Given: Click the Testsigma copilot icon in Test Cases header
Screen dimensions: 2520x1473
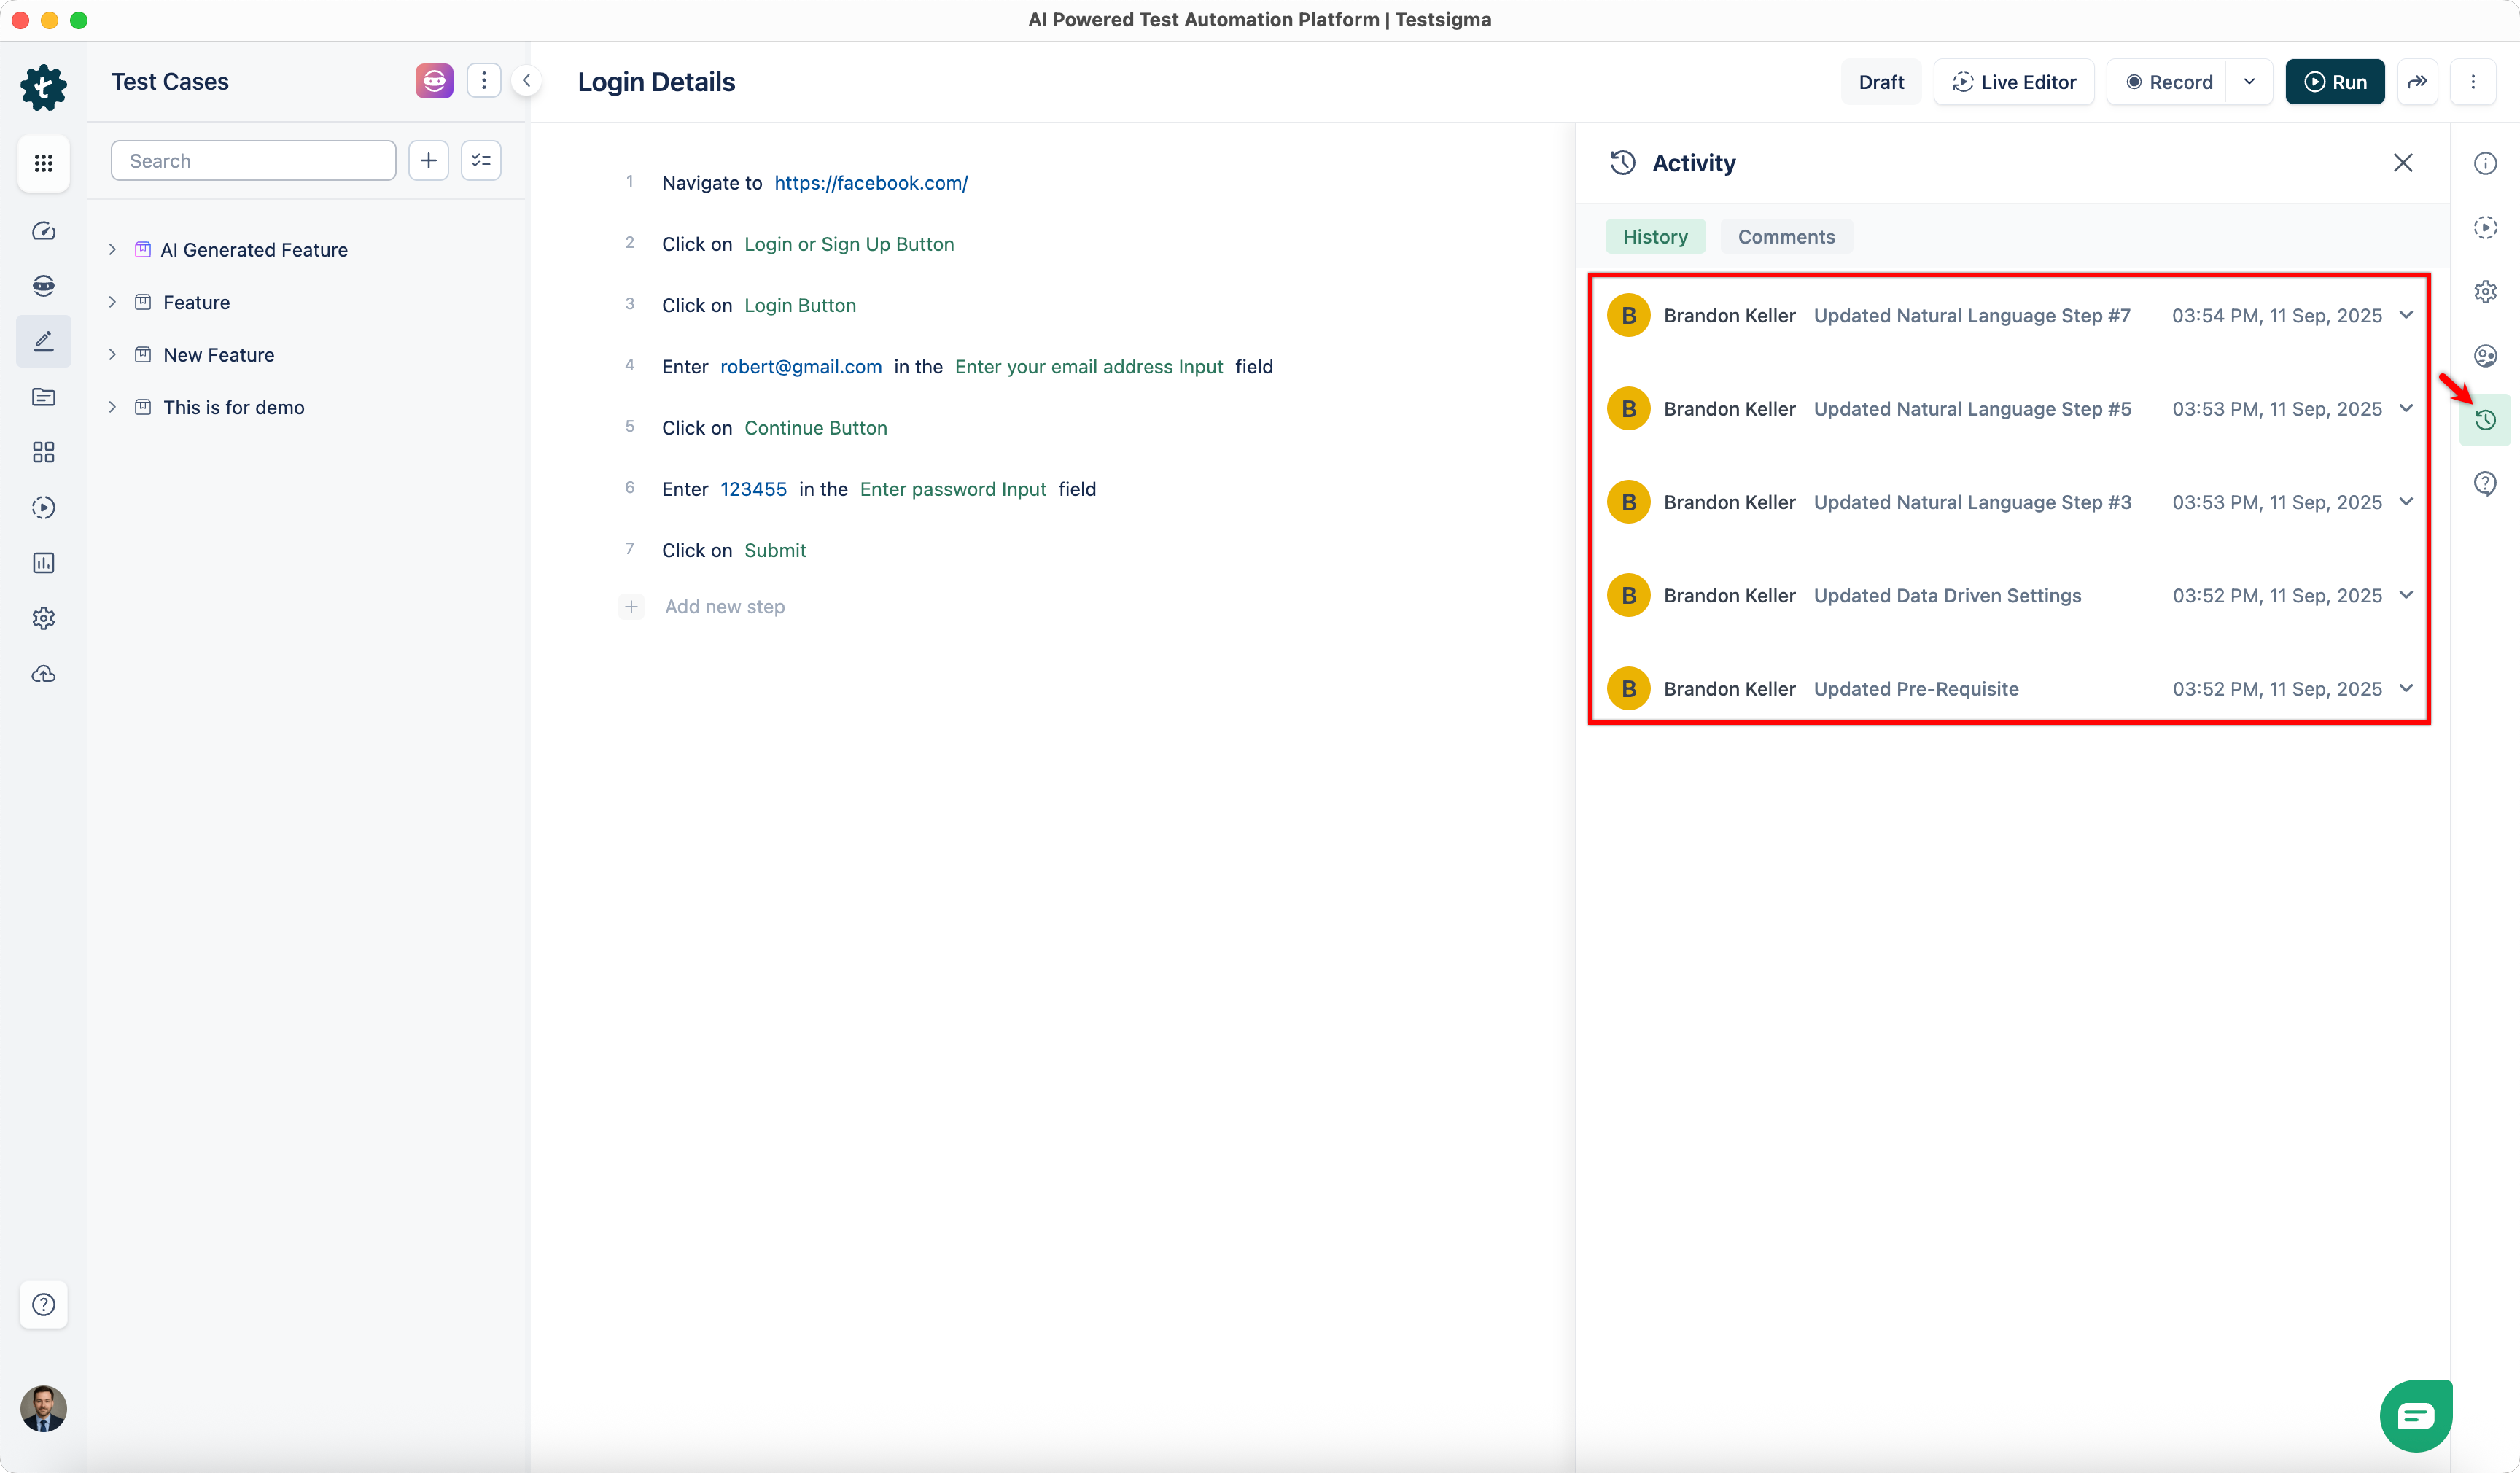Looking at the screenshot, I should coord(434,81).
